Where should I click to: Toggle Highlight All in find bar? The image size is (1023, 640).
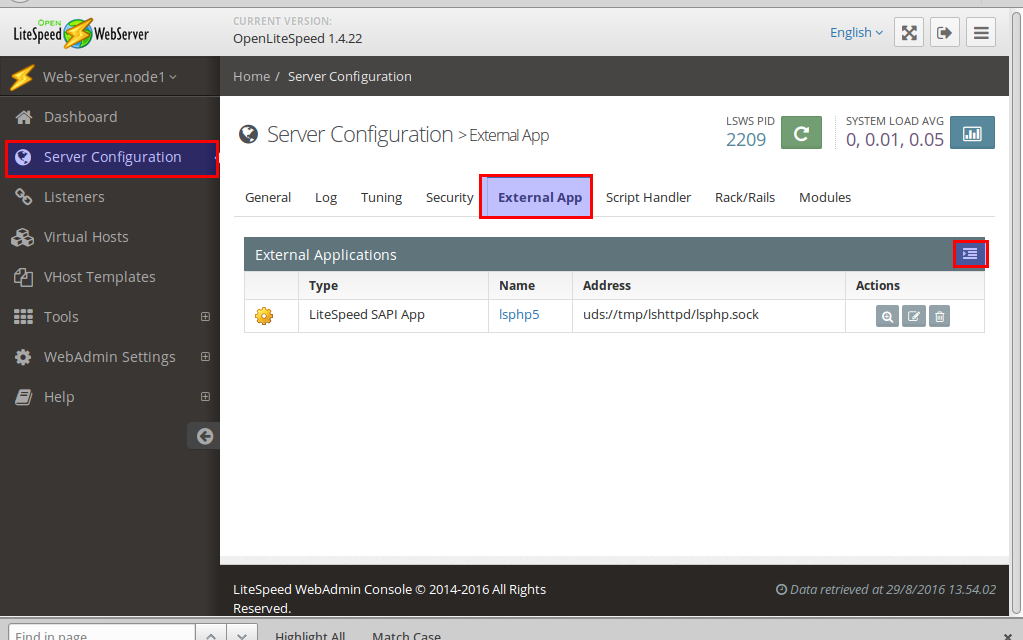pos(310,635)
